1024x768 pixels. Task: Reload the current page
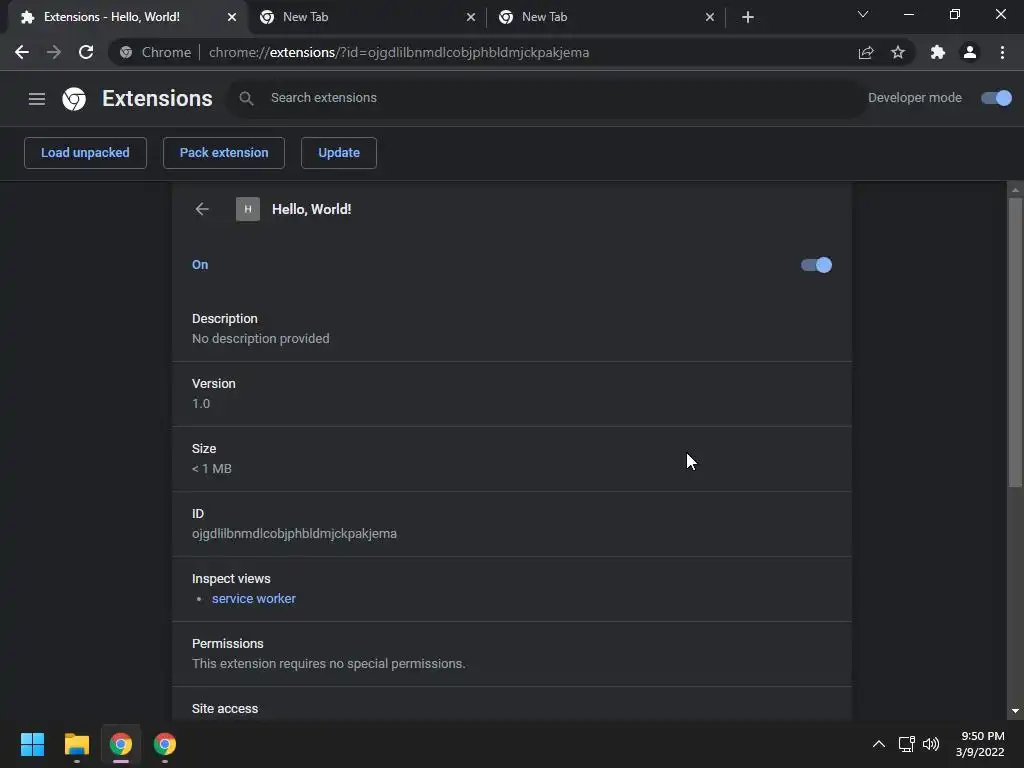click(86, 52)
